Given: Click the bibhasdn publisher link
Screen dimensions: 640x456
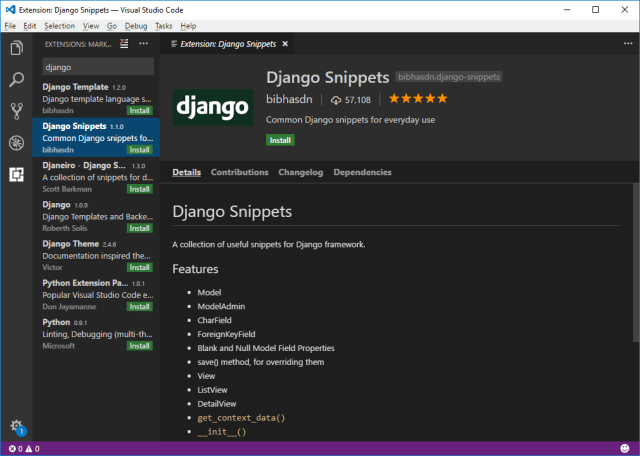Looking at the screenshot, I should point(290,100).
